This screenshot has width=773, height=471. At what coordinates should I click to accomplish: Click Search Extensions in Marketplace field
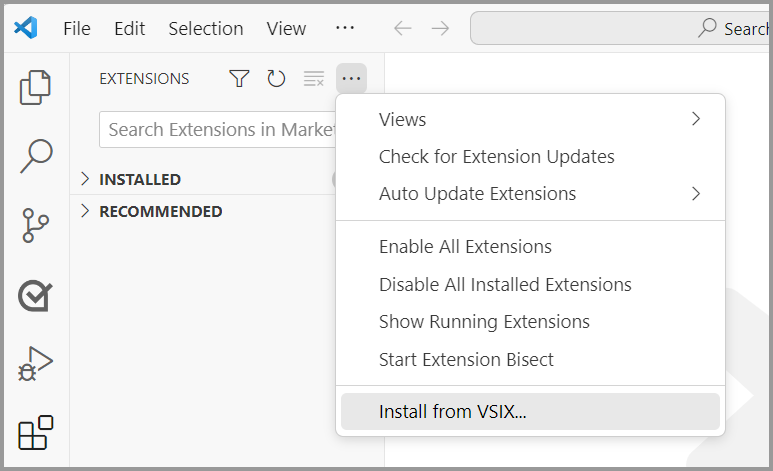click(220, 130)
